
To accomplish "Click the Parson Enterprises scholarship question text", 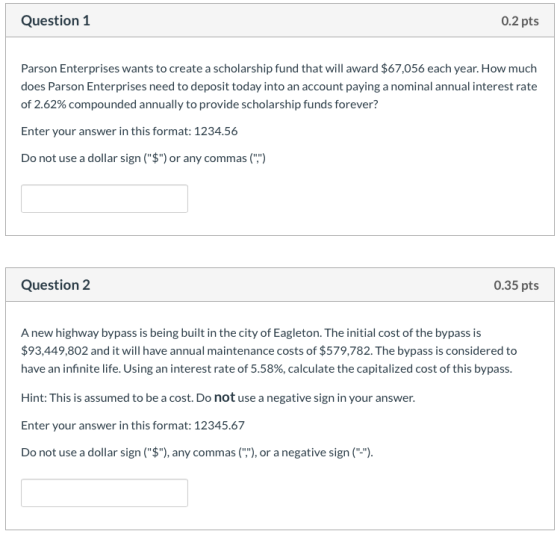I will pos(279,86).
